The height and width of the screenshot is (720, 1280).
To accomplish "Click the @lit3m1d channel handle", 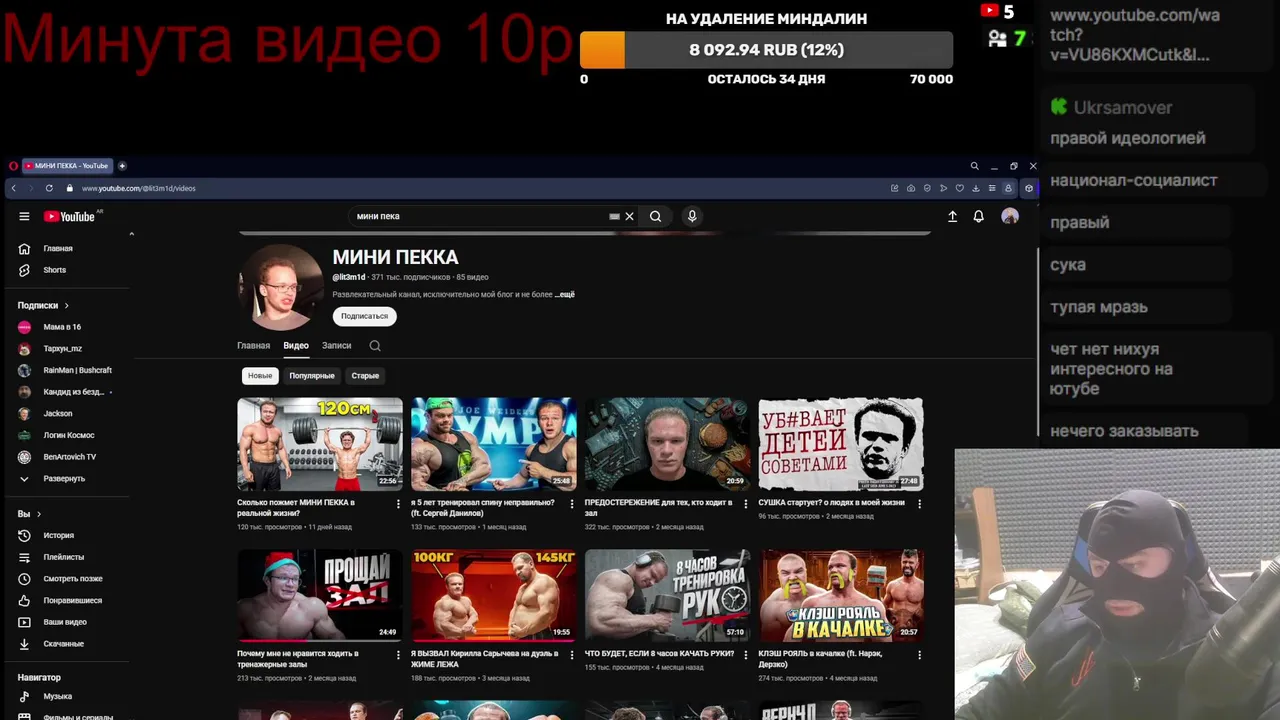I will pyautogui.click(x=349, y=277).
